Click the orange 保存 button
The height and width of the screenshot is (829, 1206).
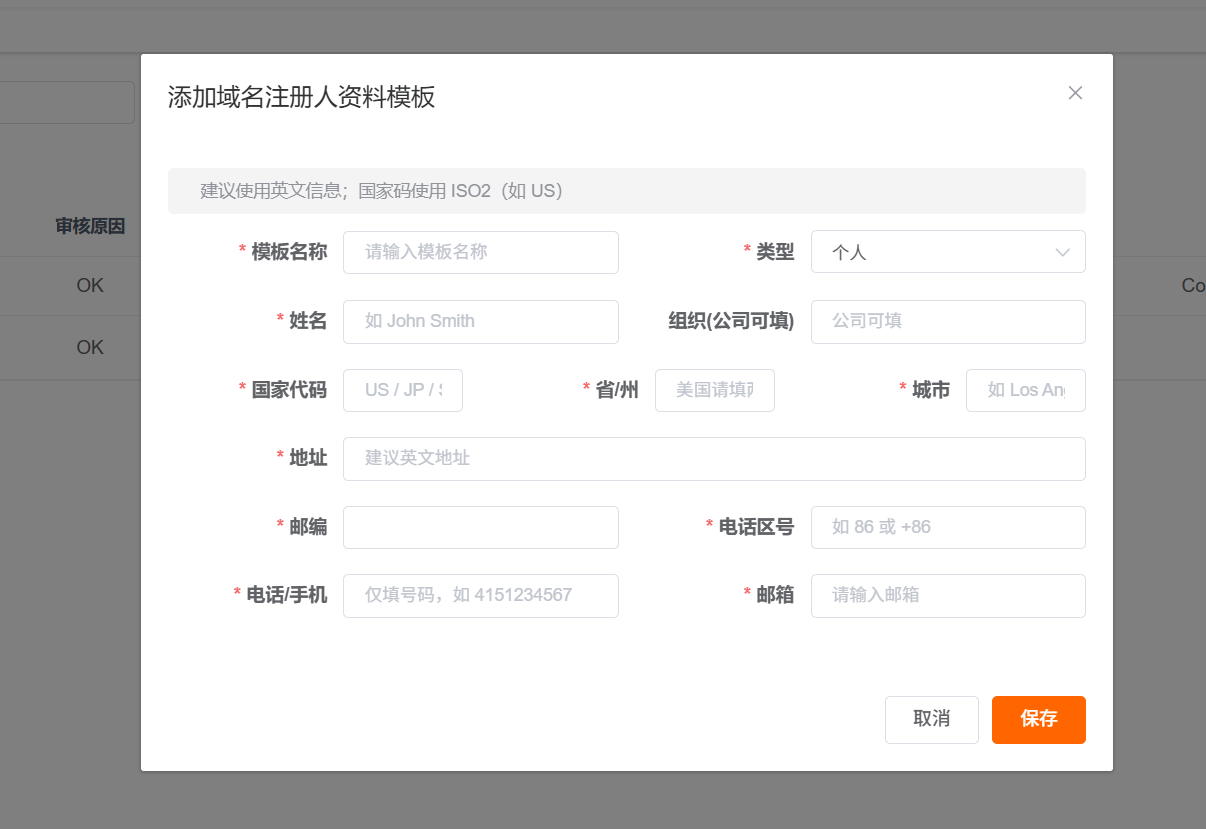point(1039,719)
